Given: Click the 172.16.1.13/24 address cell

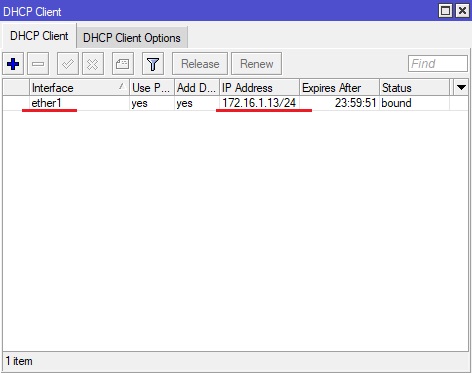Looking at the screenshot, I should point(259,103).
